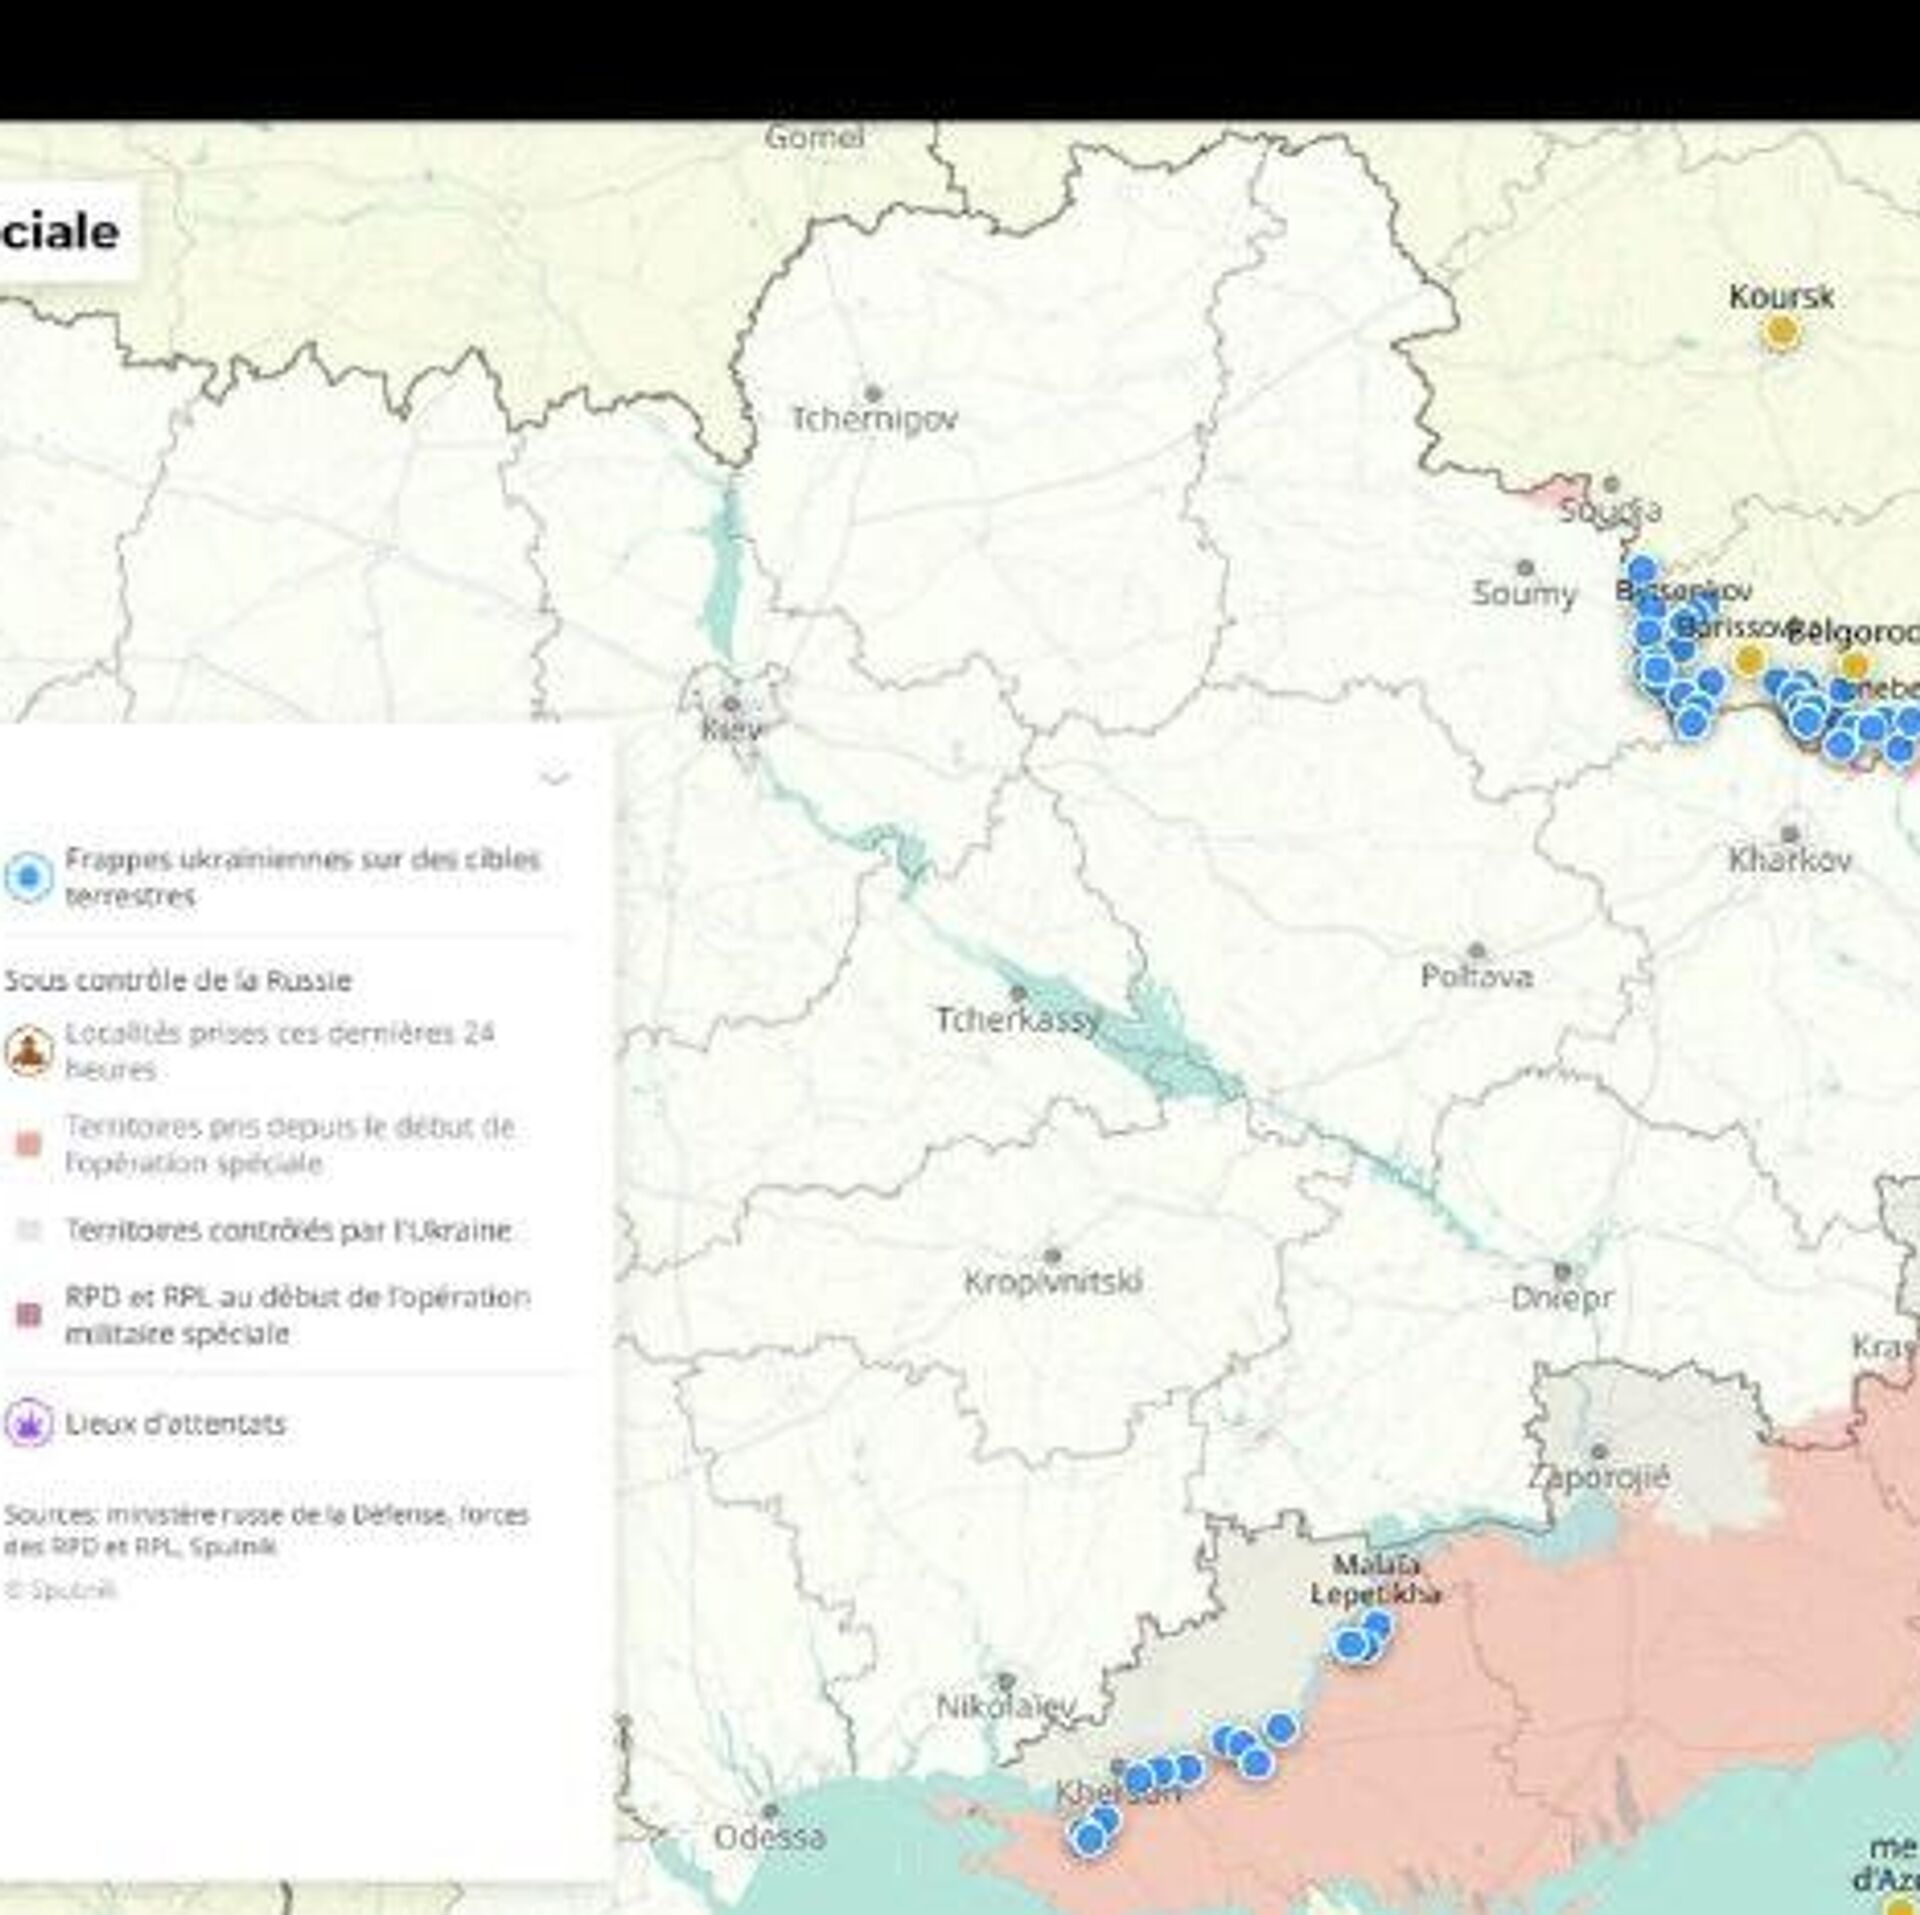Select 'Territoires contrôlés par l'Ukraine' legend text
The image size is (1920, 1915).
[x=287, y=1230]
